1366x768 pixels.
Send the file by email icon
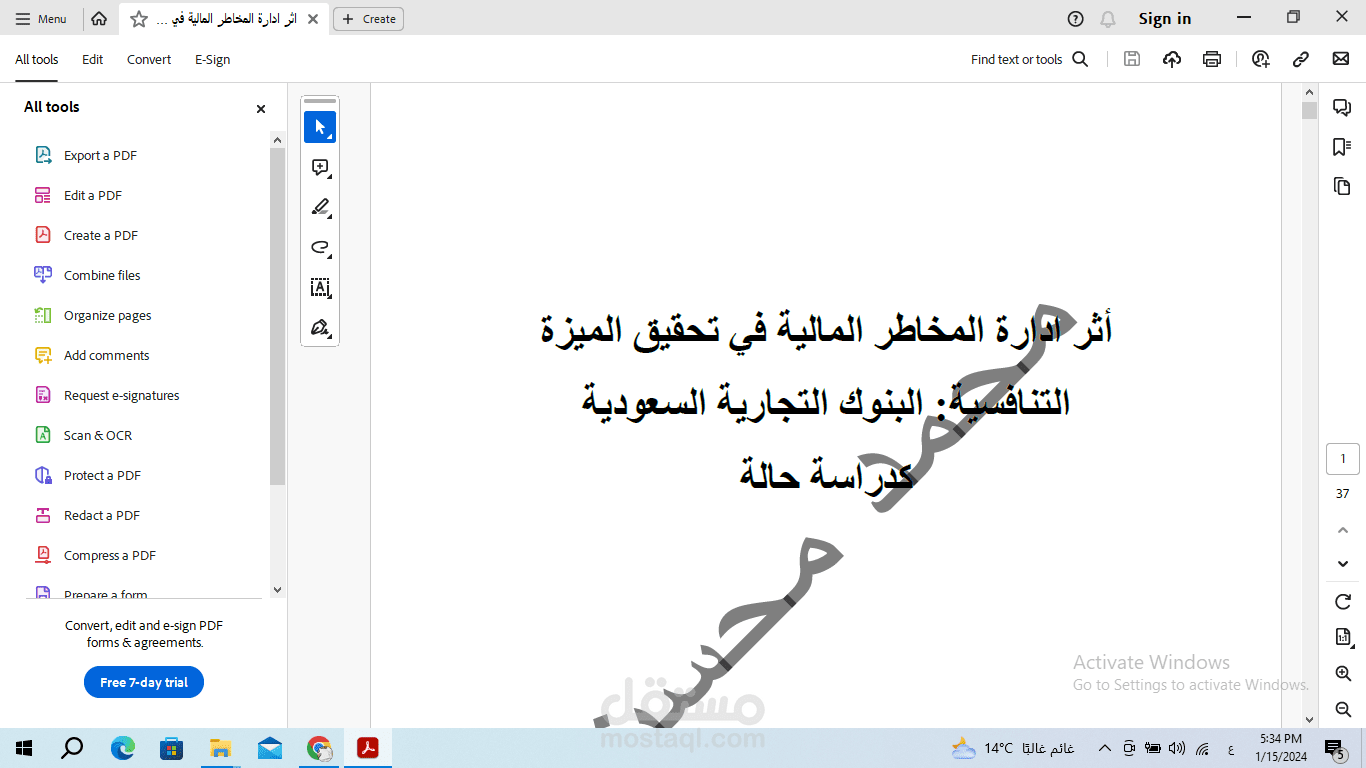click(x=1341, y=59)
